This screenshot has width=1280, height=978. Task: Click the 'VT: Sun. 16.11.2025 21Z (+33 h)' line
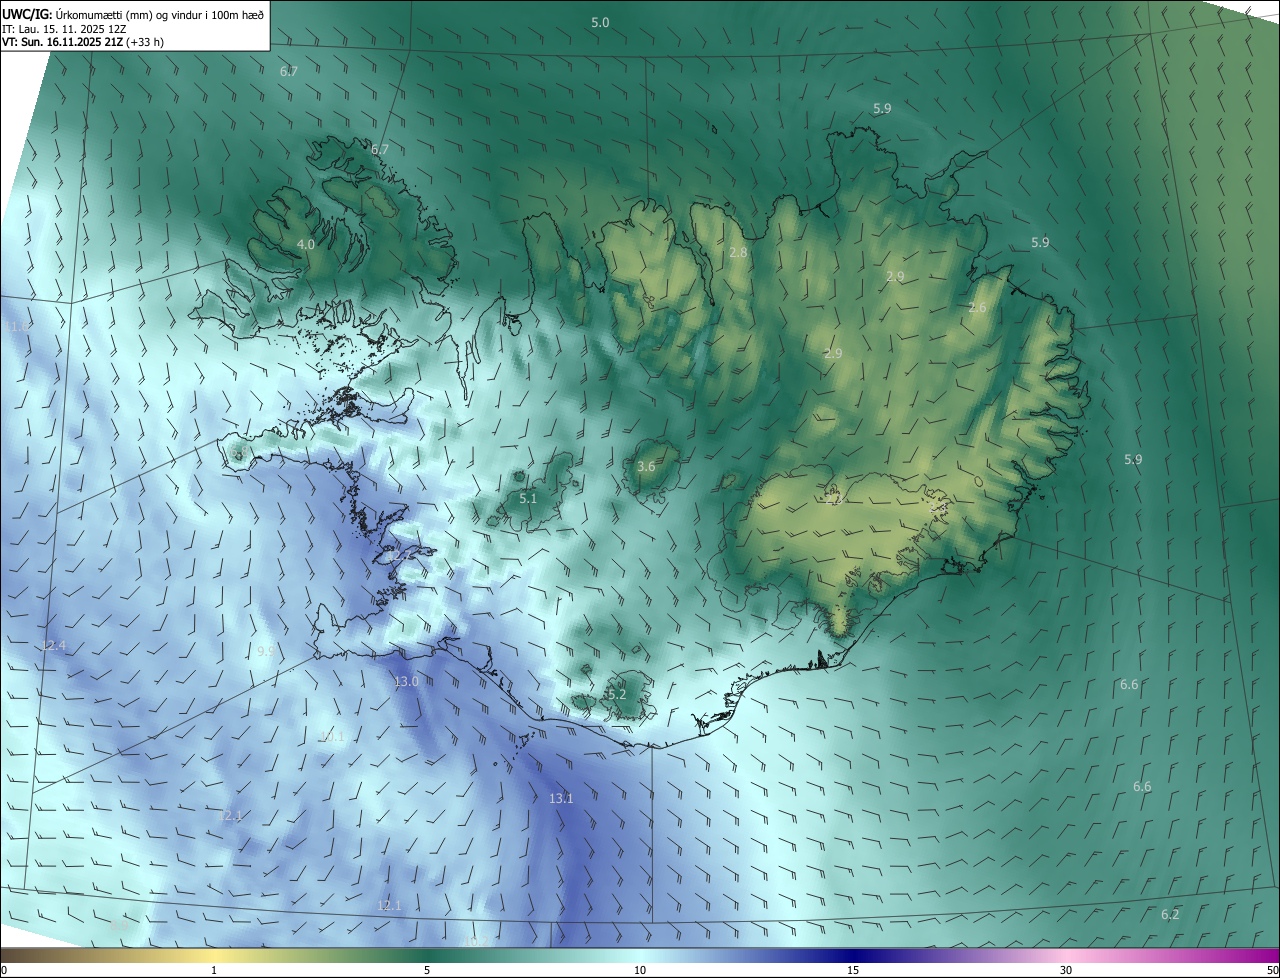(83, 43)
